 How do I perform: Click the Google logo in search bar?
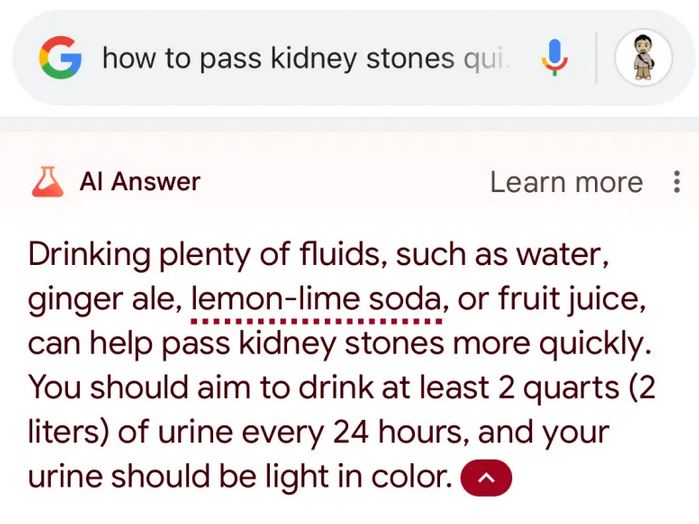pyautogui.click(x=60, y=58)
